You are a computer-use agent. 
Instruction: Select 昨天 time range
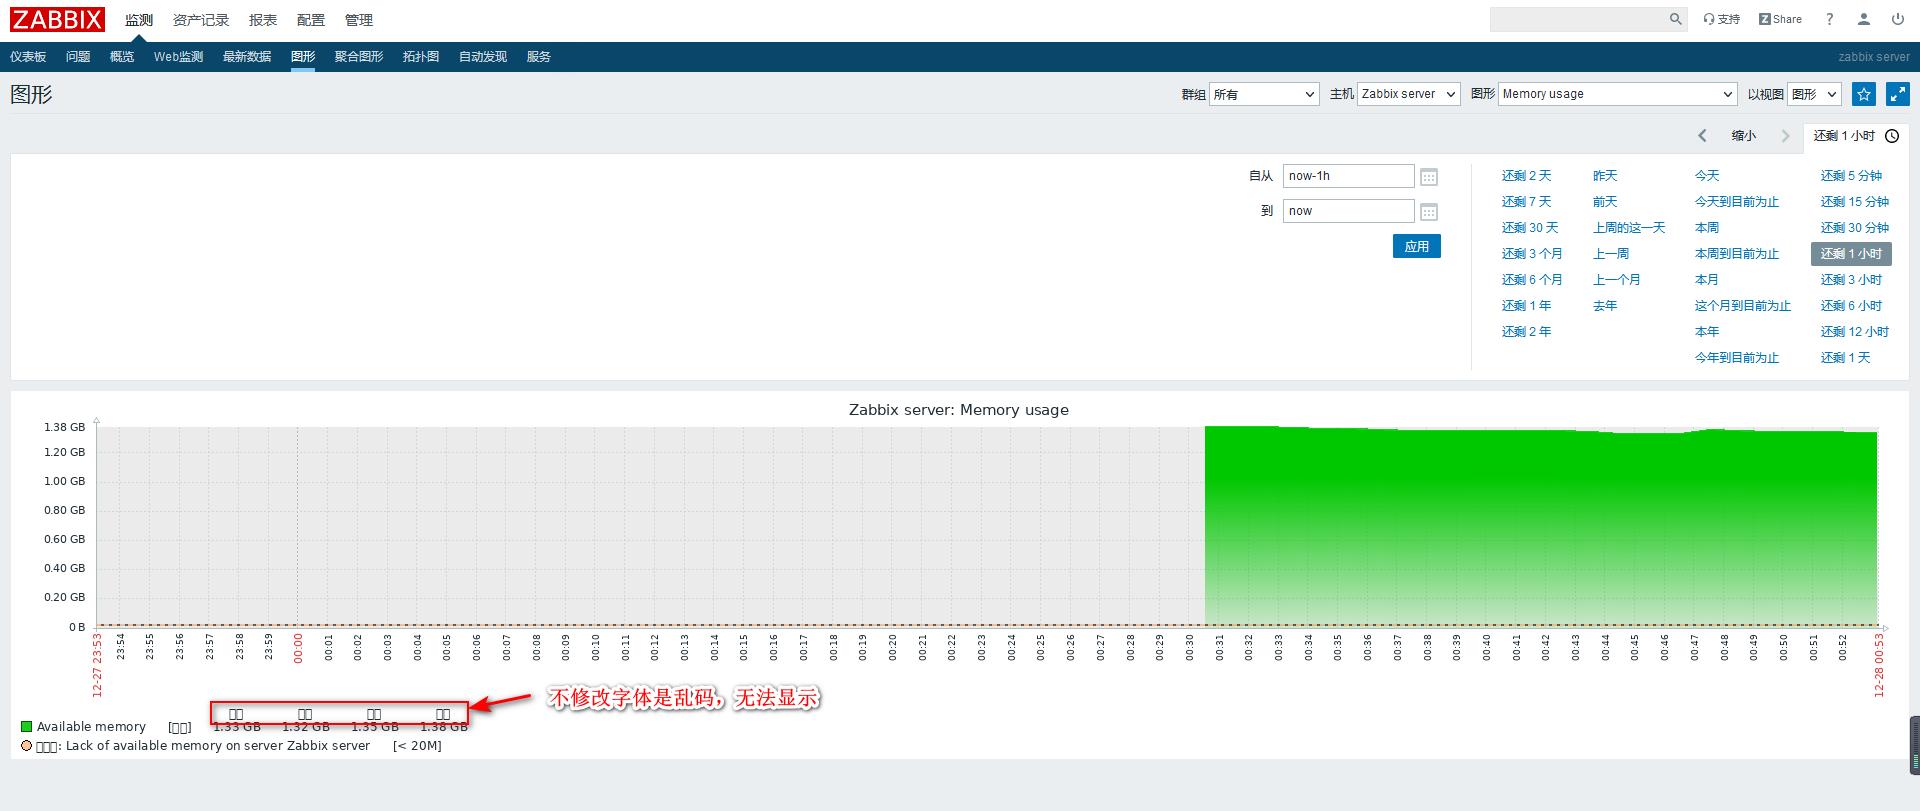click(x=1605, y=176)
